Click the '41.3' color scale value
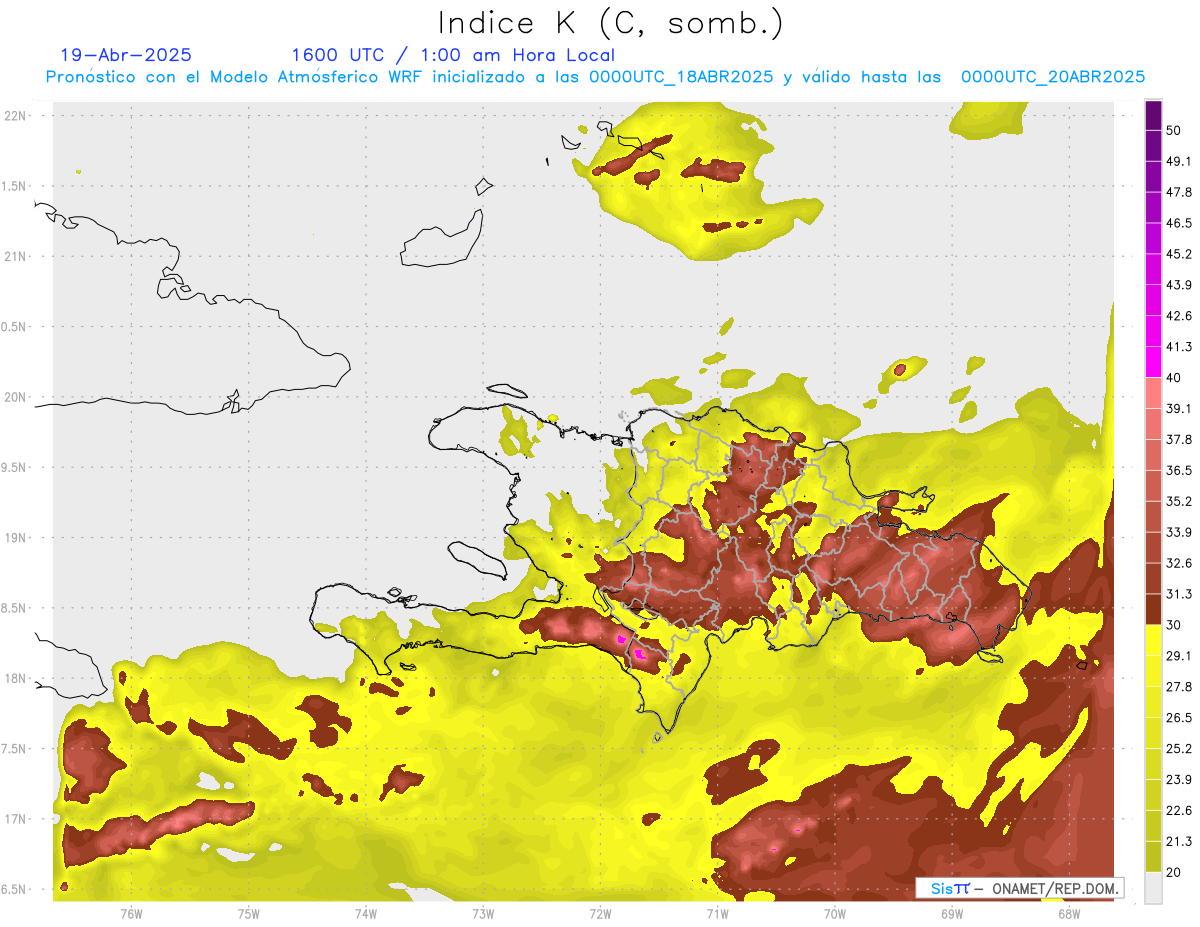The width and height of the screenshot is (1200, 927). click(1180, 347)
